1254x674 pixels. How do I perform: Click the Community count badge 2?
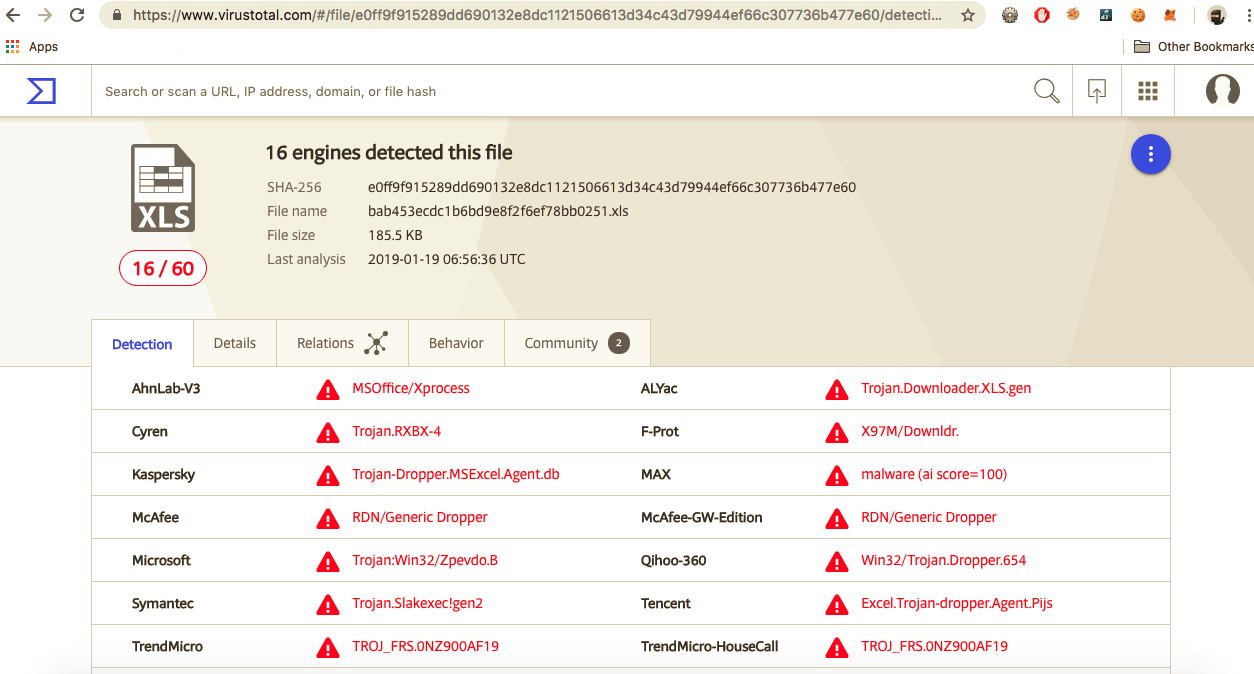pos(619,343)
